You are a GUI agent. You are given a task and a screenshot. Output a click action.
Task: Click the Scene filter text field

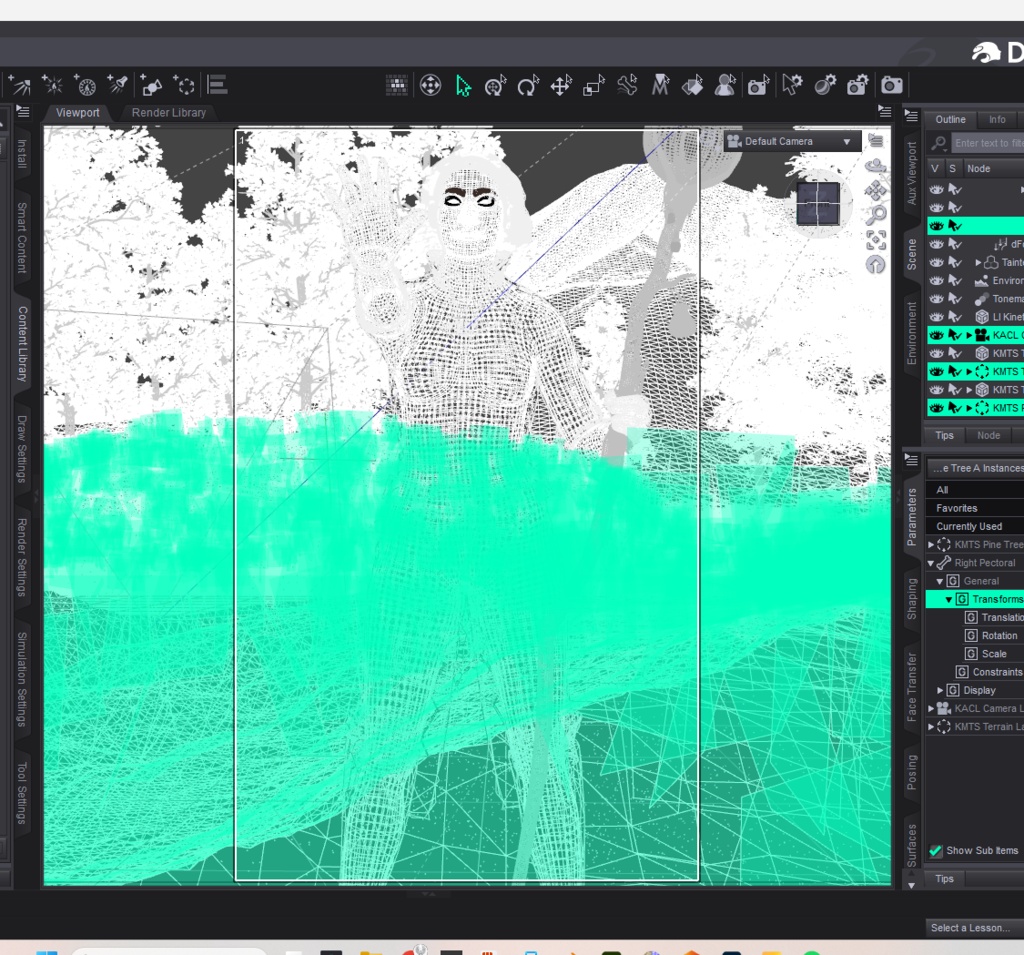coord(987,142)
